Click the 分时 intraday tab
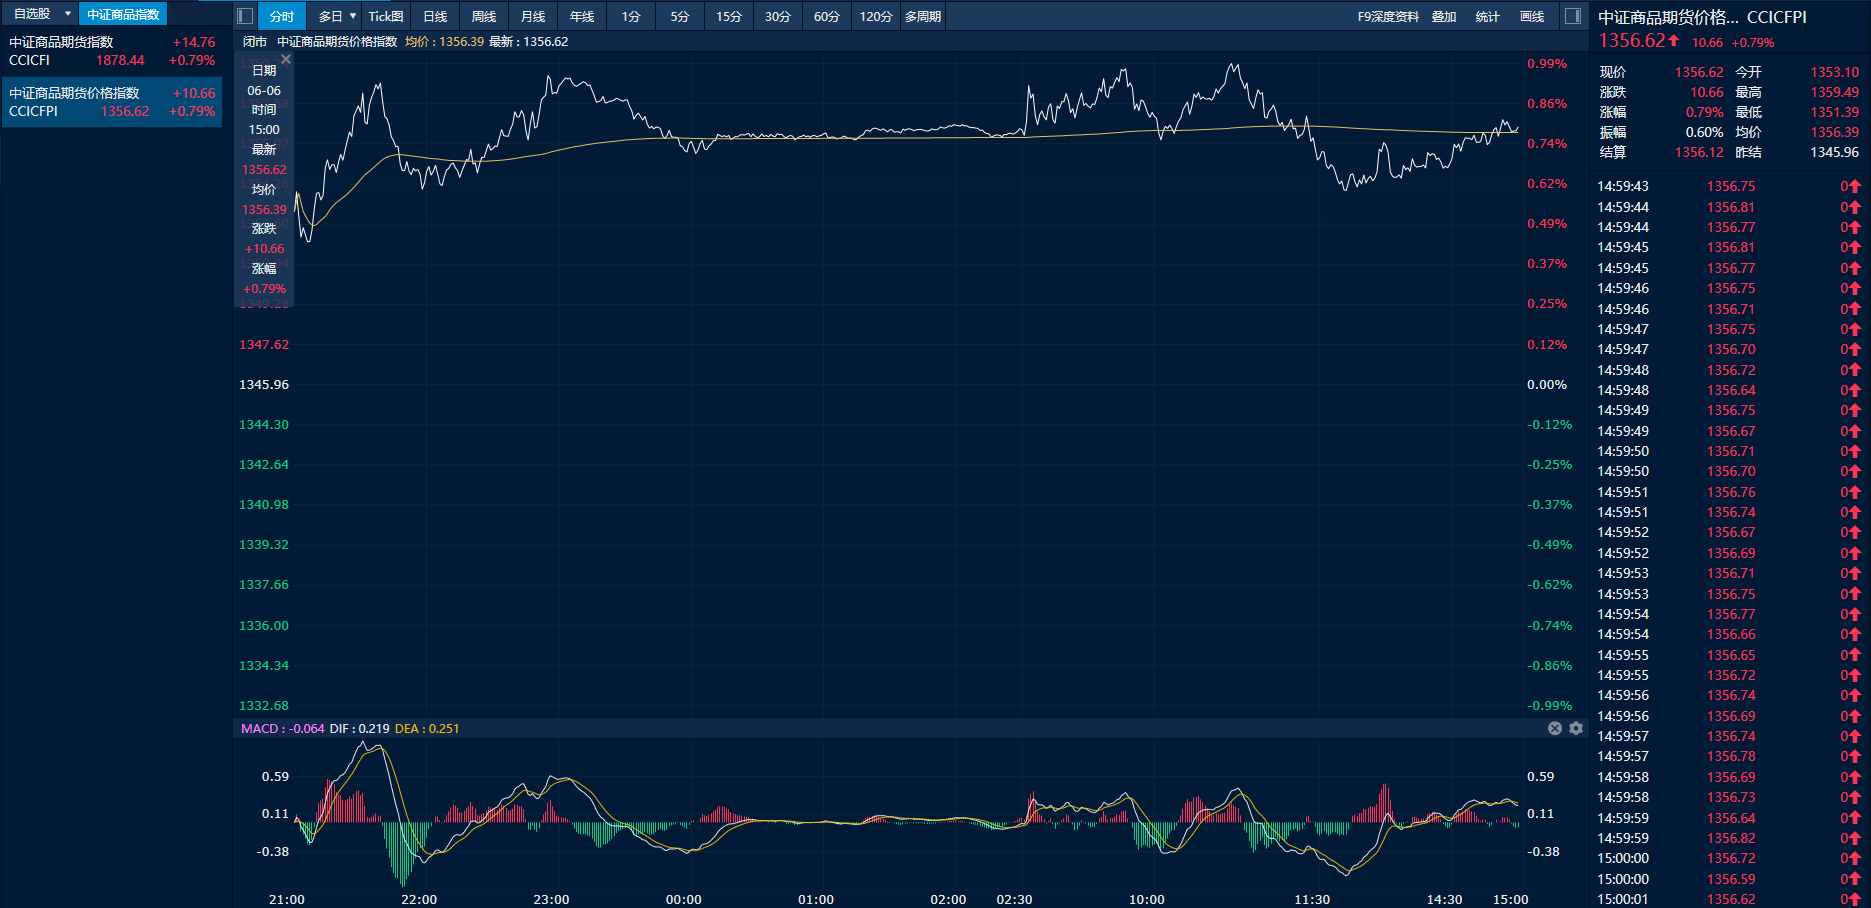Viewport: 1871px width, 908px height. 282,16
